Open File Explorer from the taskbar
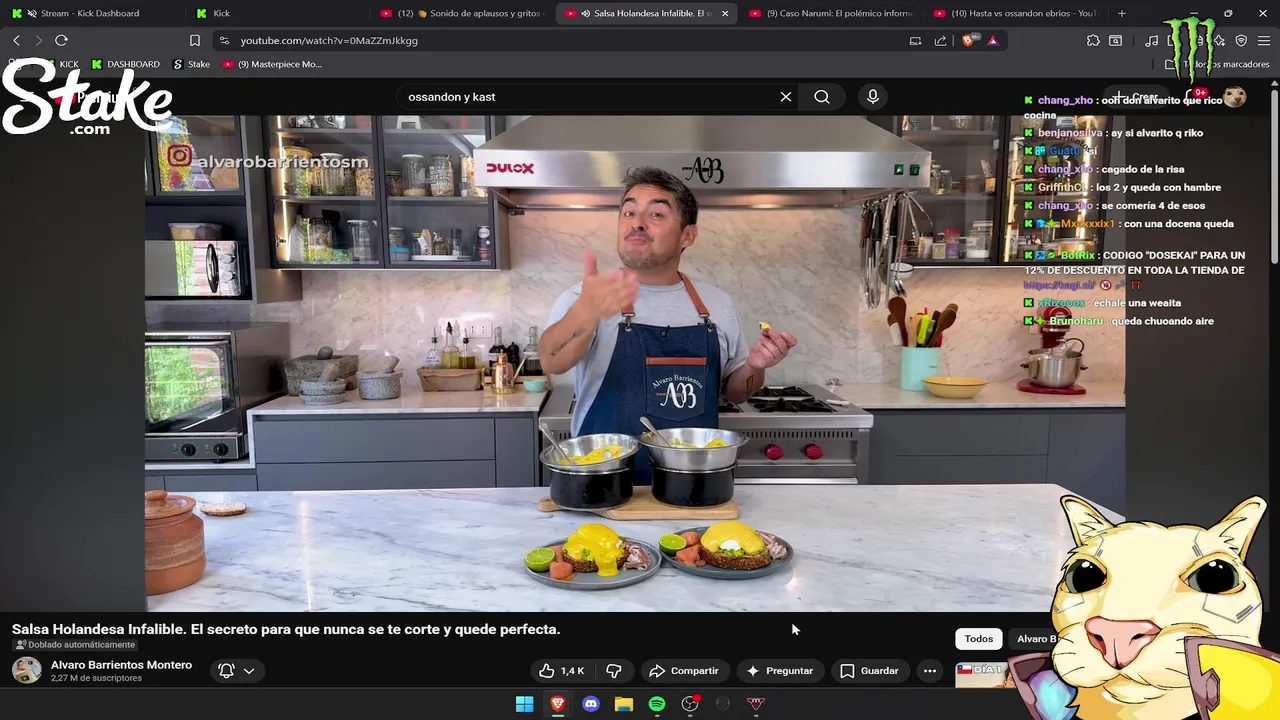This screenshot has height=720, width=1280. pos(624,704)
